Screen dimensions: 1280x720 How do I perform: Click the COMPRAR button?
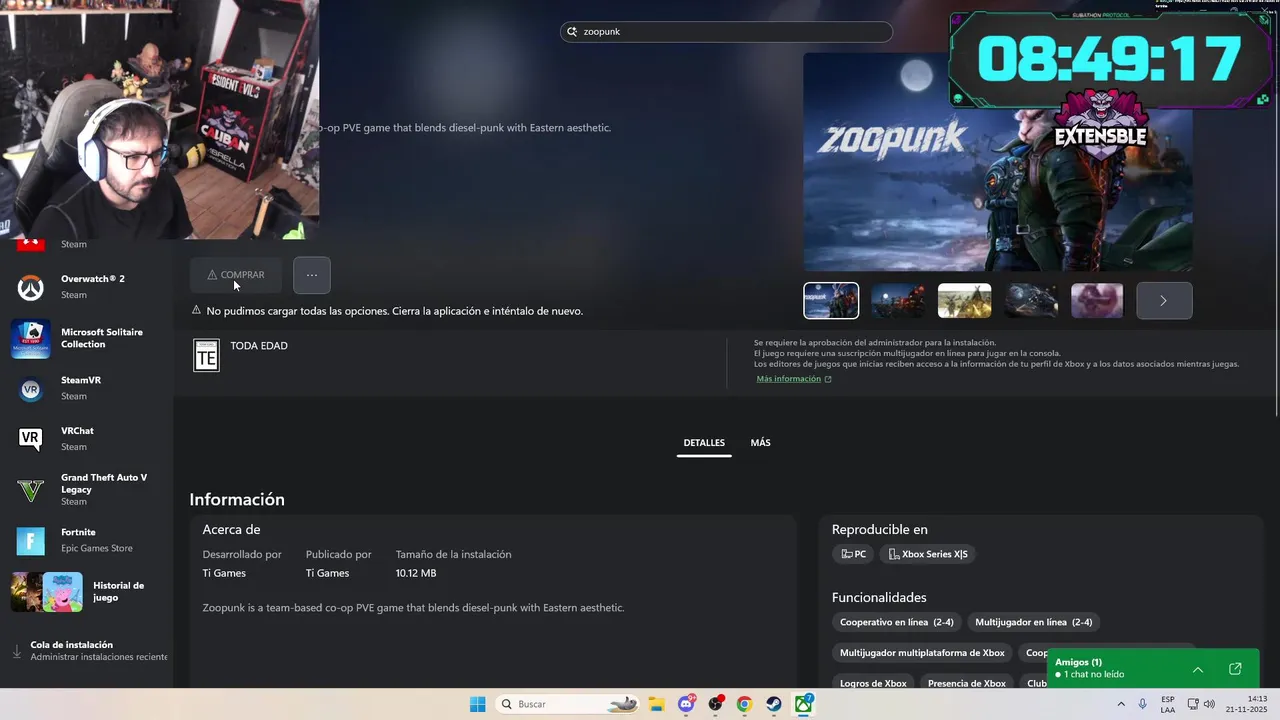(x=236, y=275)
